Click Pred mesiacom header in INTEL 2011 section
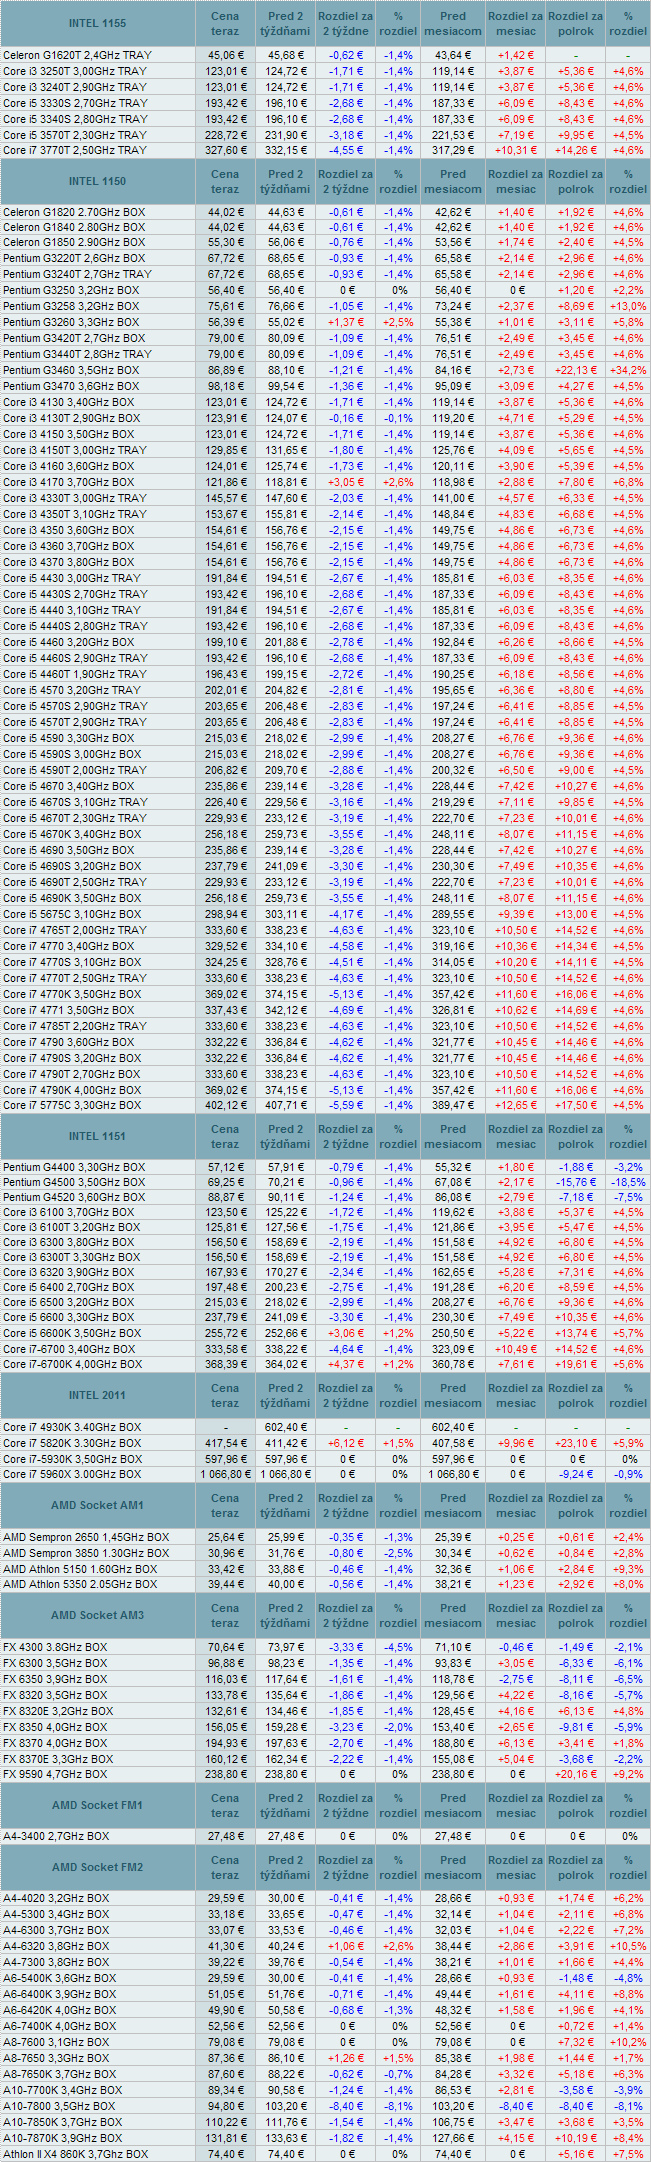The image size is (651, 2162). [453, 1395]
